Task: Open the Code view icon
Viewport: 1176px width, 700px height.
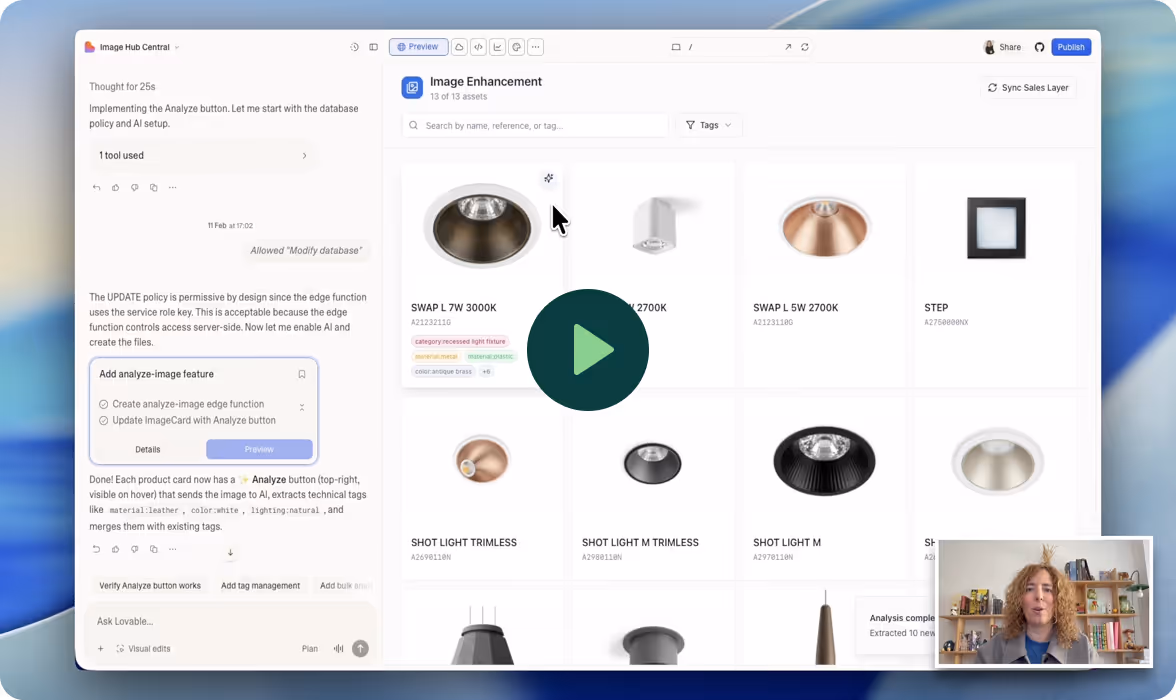Action: coord(478,47)
